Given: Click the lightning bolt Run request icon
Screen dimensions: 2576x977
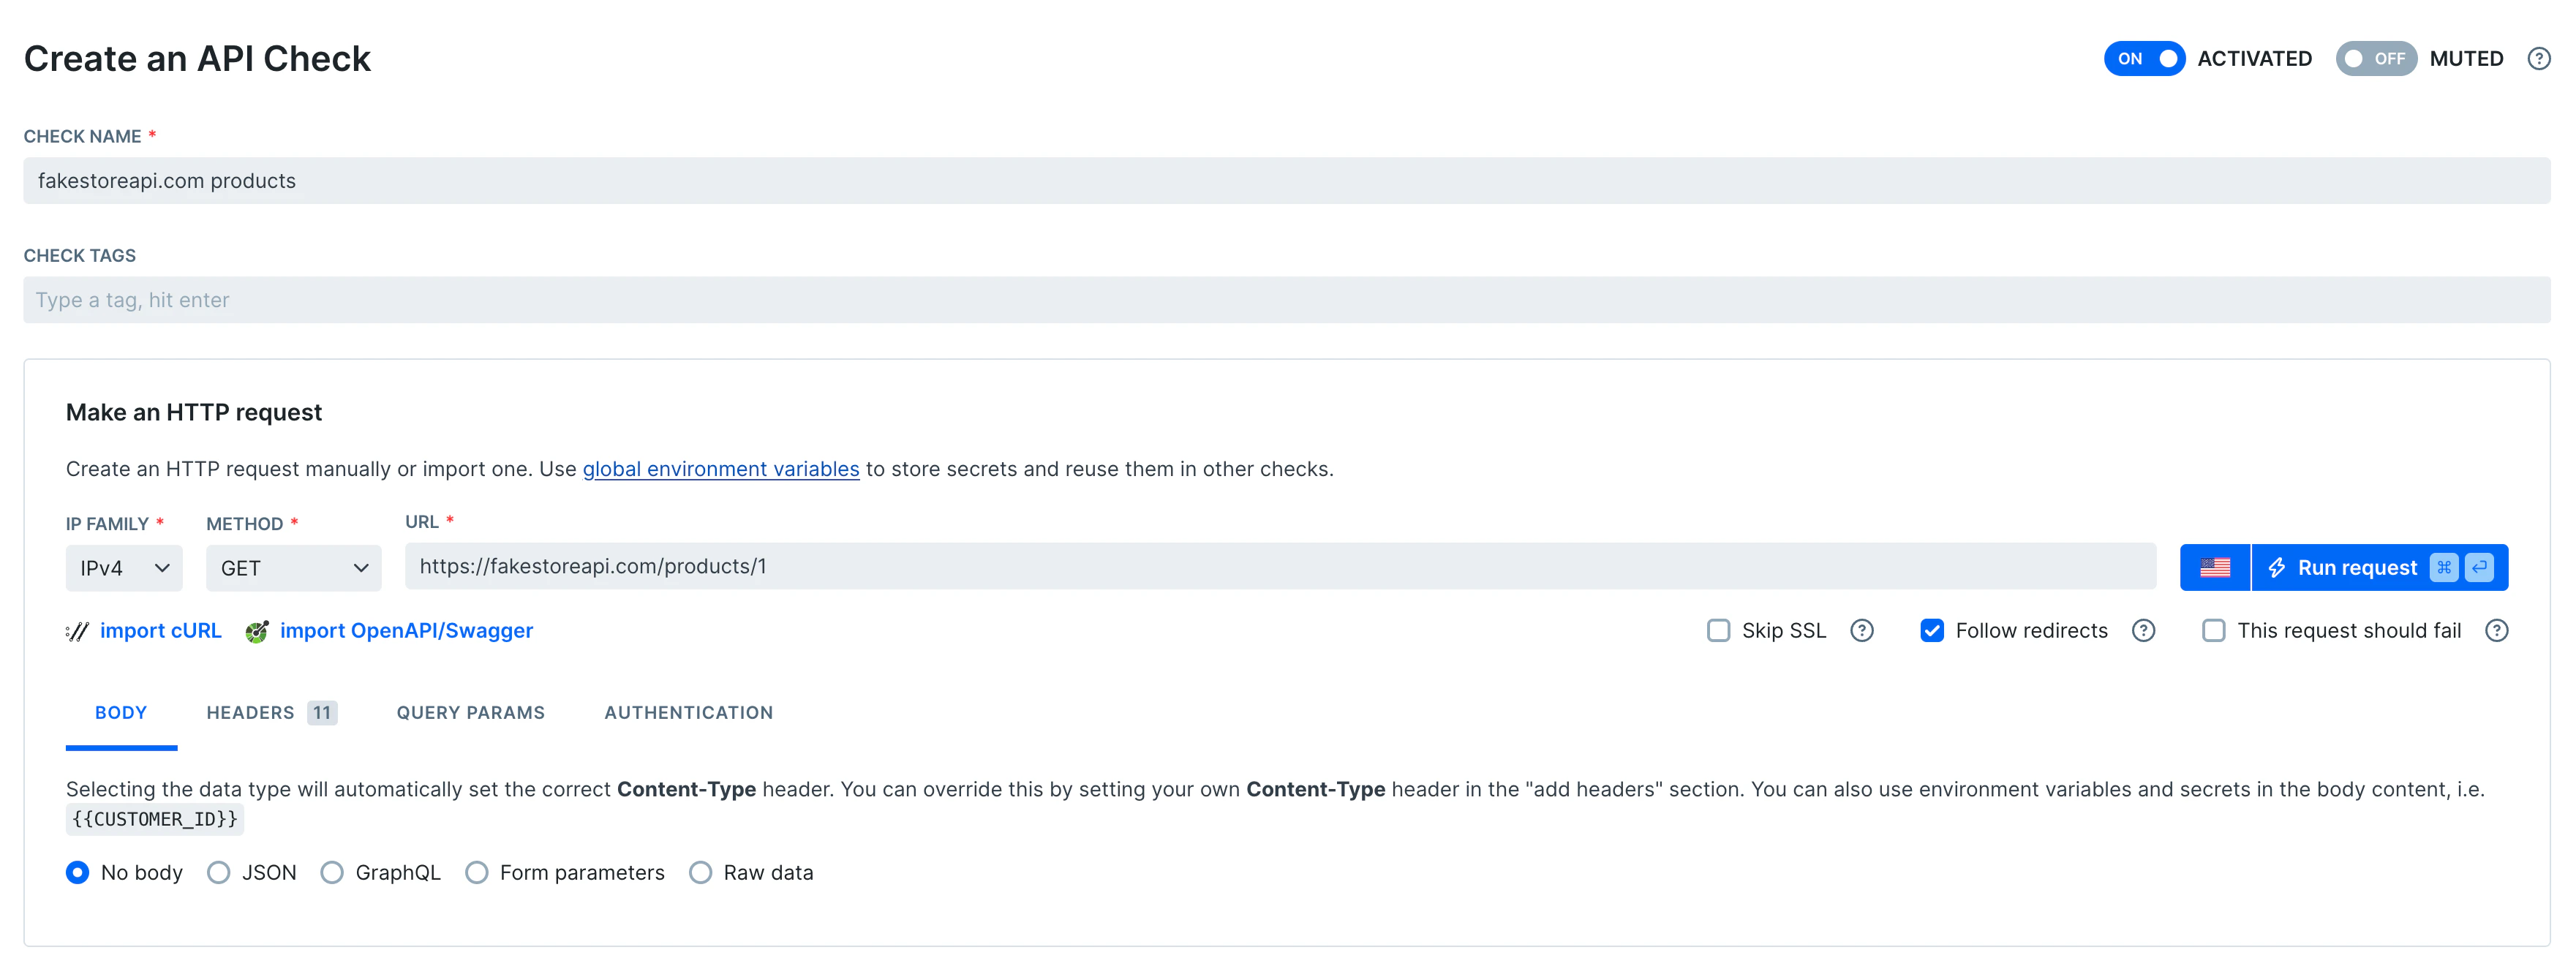Looking at the screenshot, I should 2277,567.
